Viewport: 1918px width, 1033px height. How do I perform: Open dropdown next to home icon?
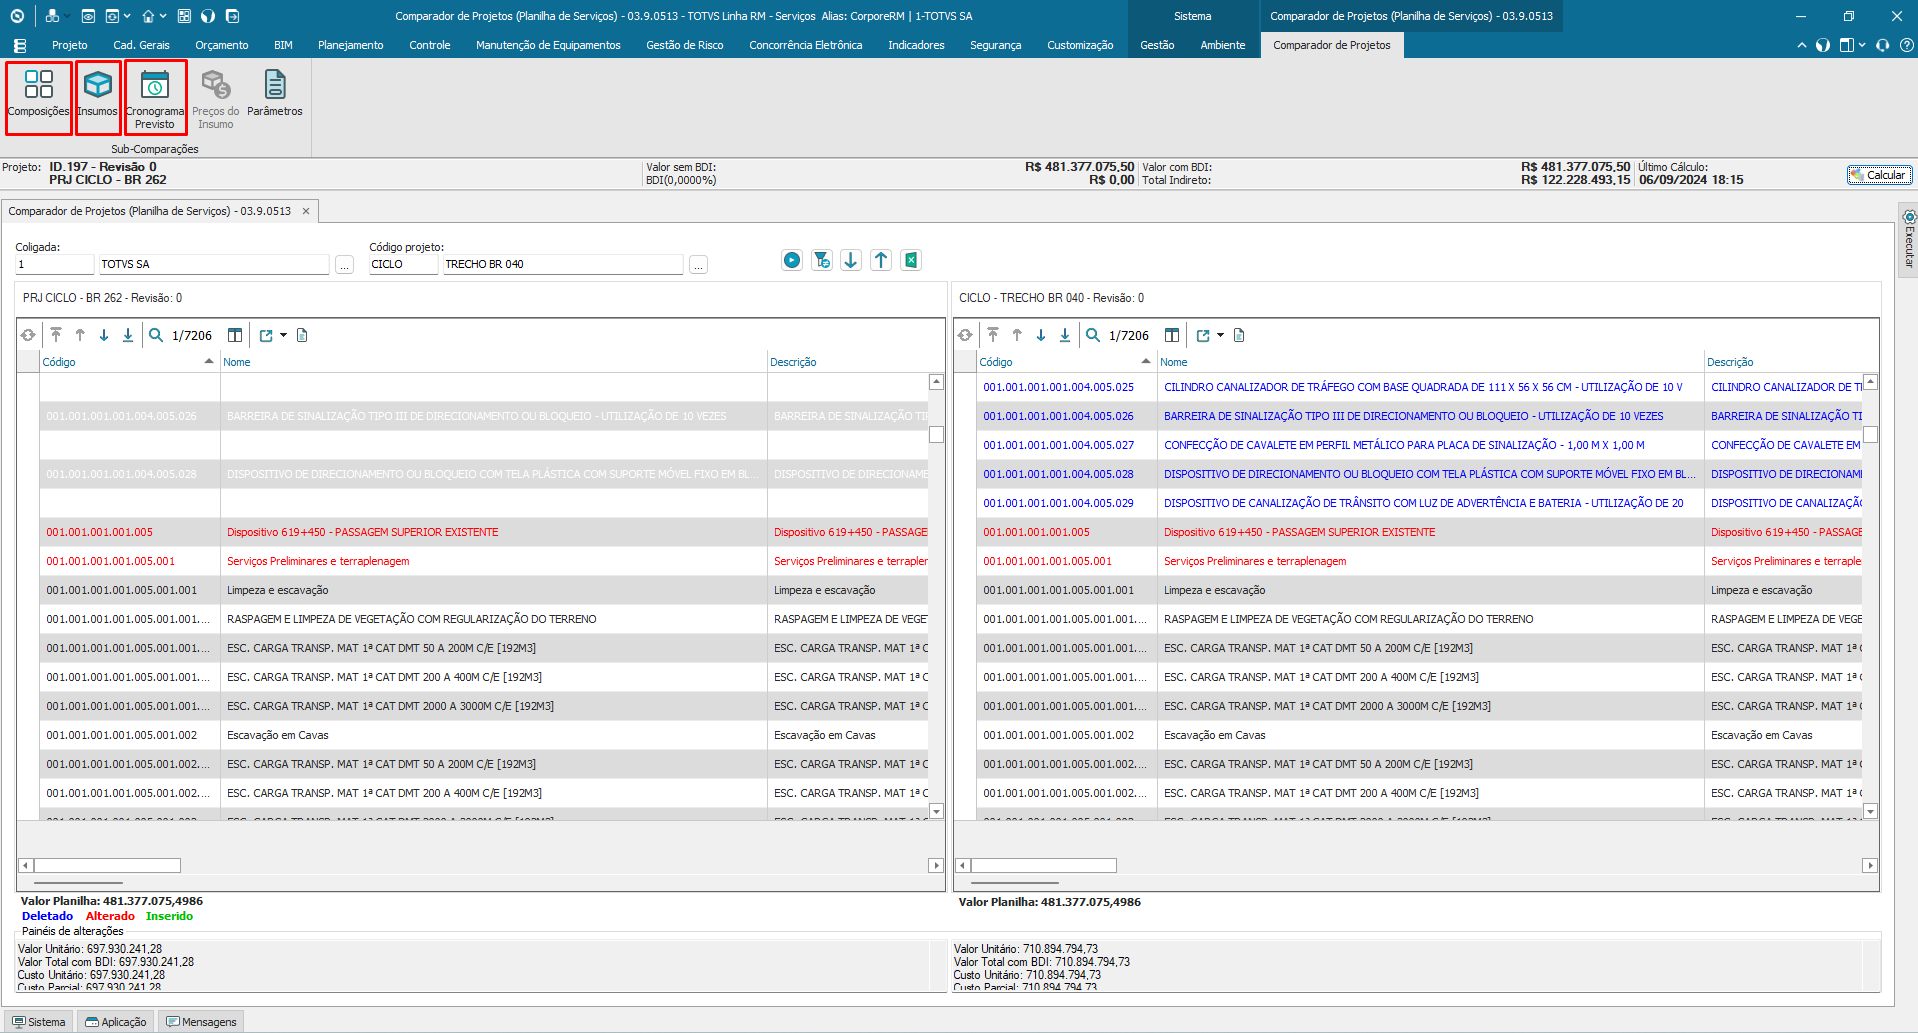pos(162,16)
